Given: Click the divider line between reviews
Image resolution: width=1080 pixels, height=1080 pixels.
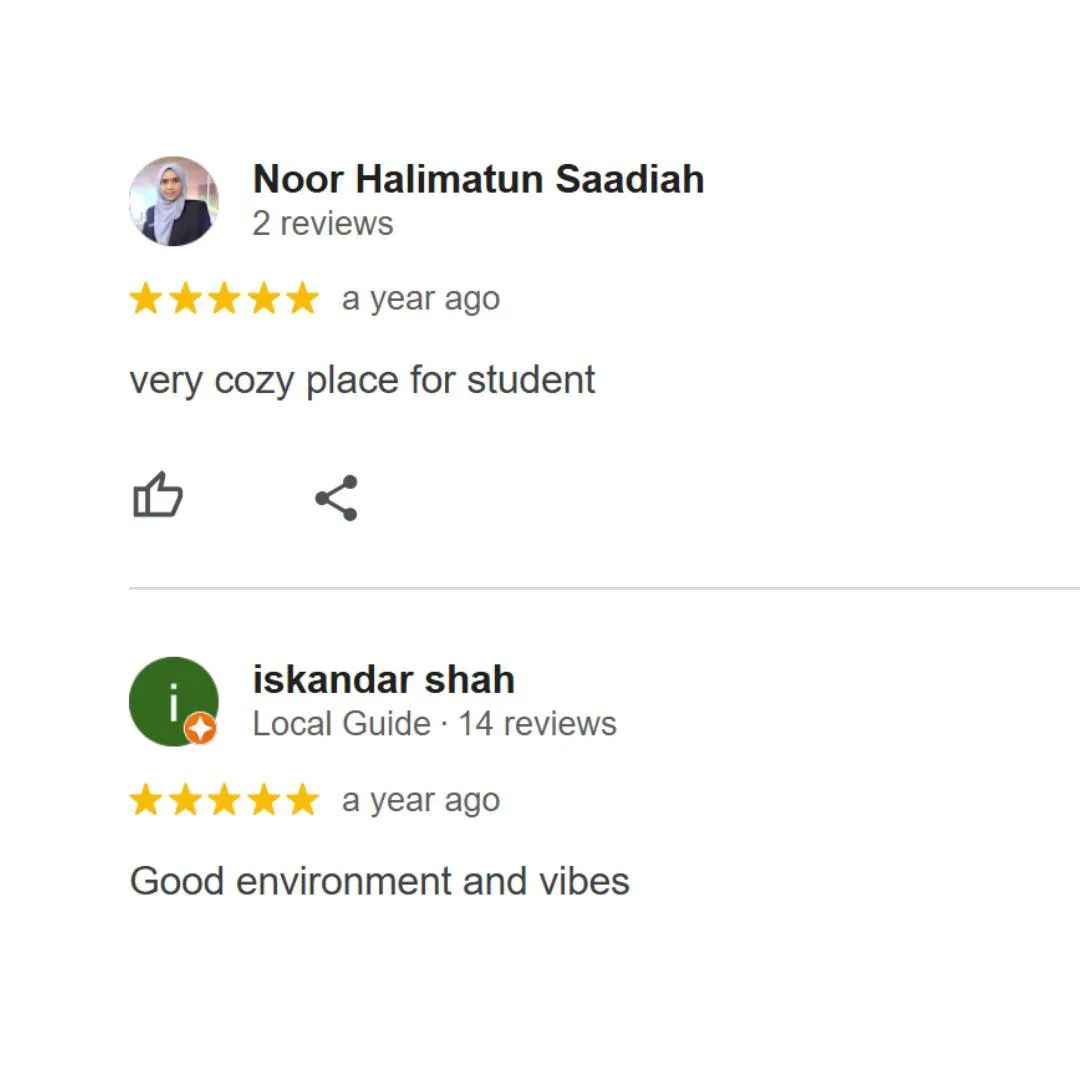Looking at the screenshot, I should (x=604, y=588).
